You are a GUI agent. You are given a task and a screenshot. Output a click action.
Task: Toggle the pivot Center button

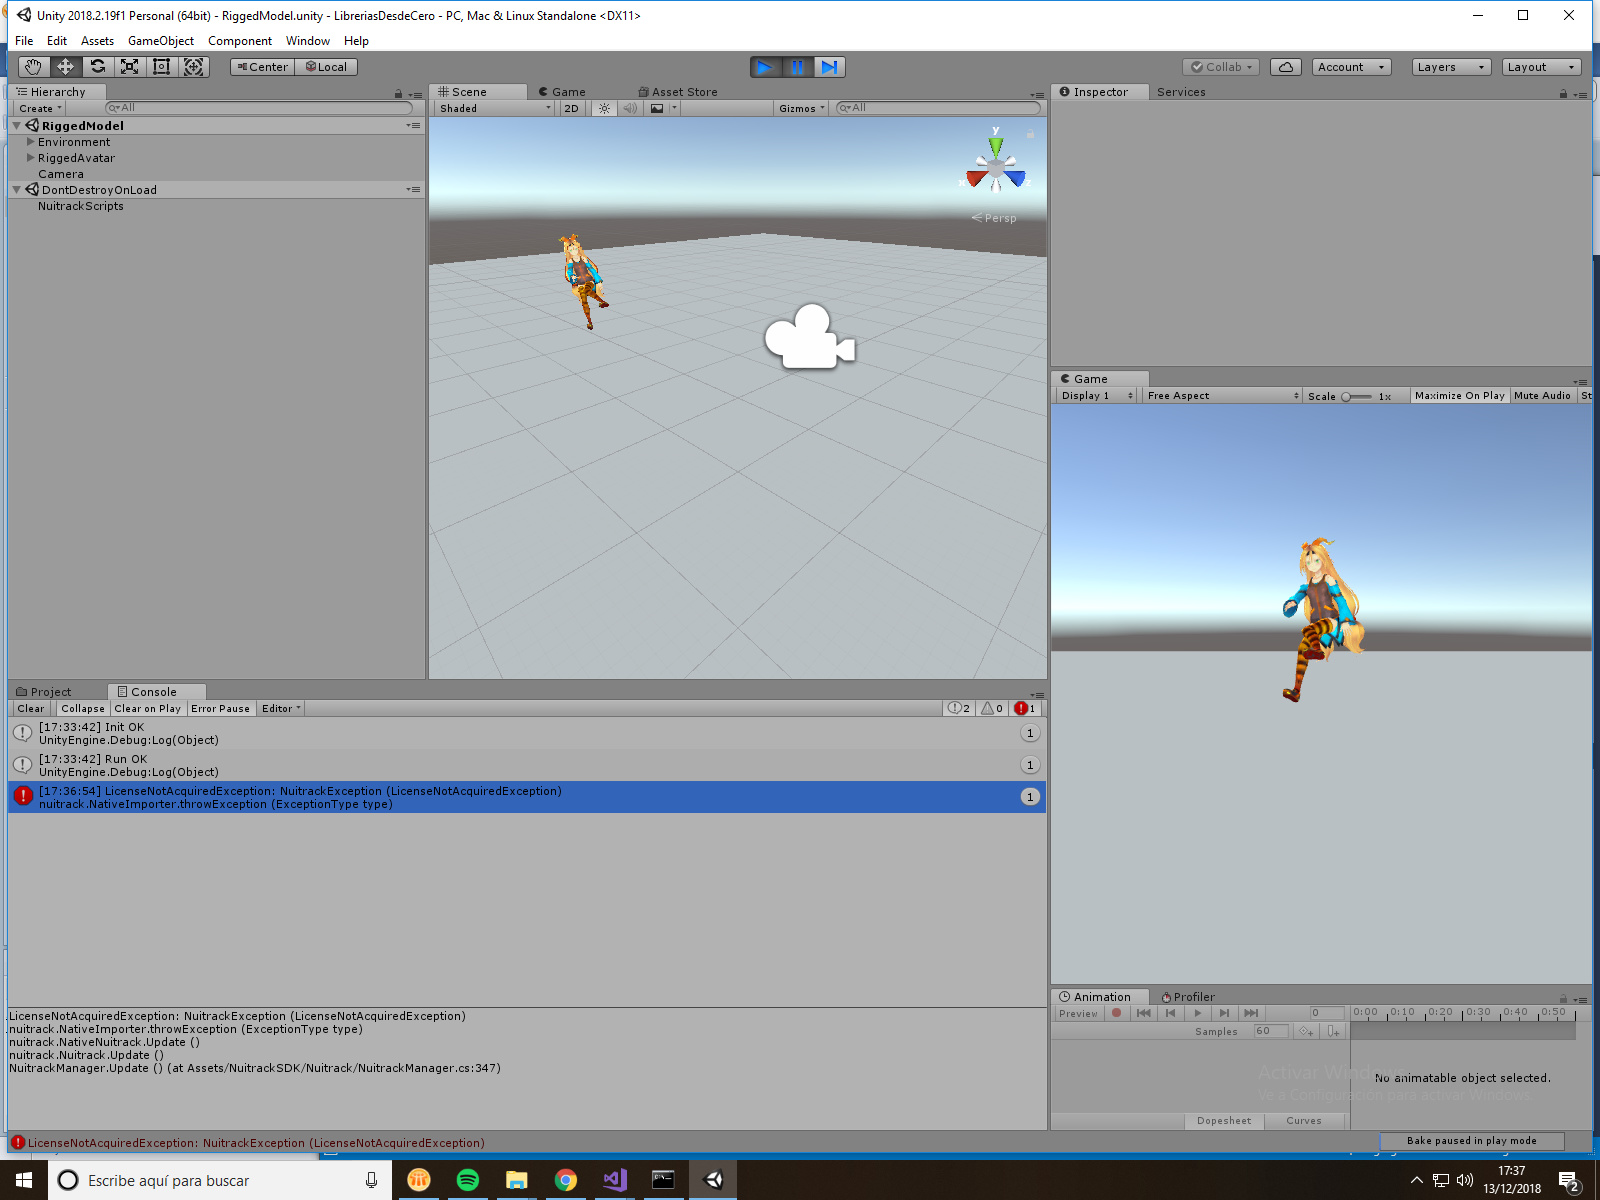(262, 67)
